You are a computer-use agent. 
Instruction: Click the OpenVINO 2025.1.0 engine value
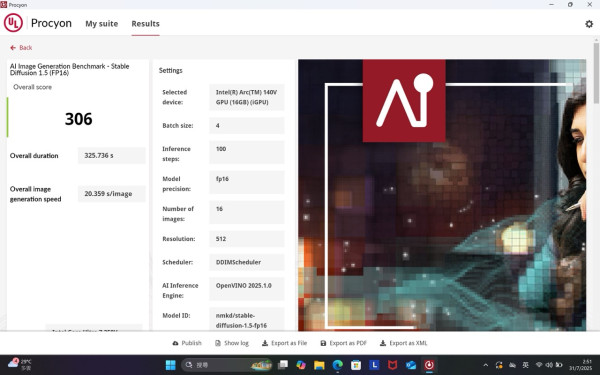pyautogui.click(x=247, y=289)
